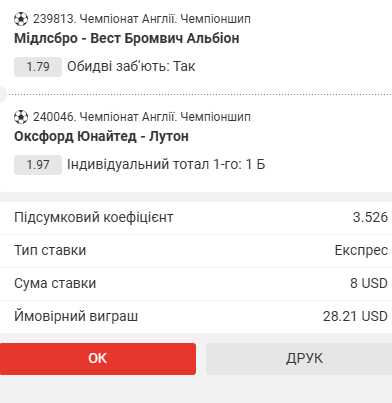Viewport: 392px width, 403px height.
Task: Click the 240046 Чемпіонат Англії league label
Action: [142, 117]
